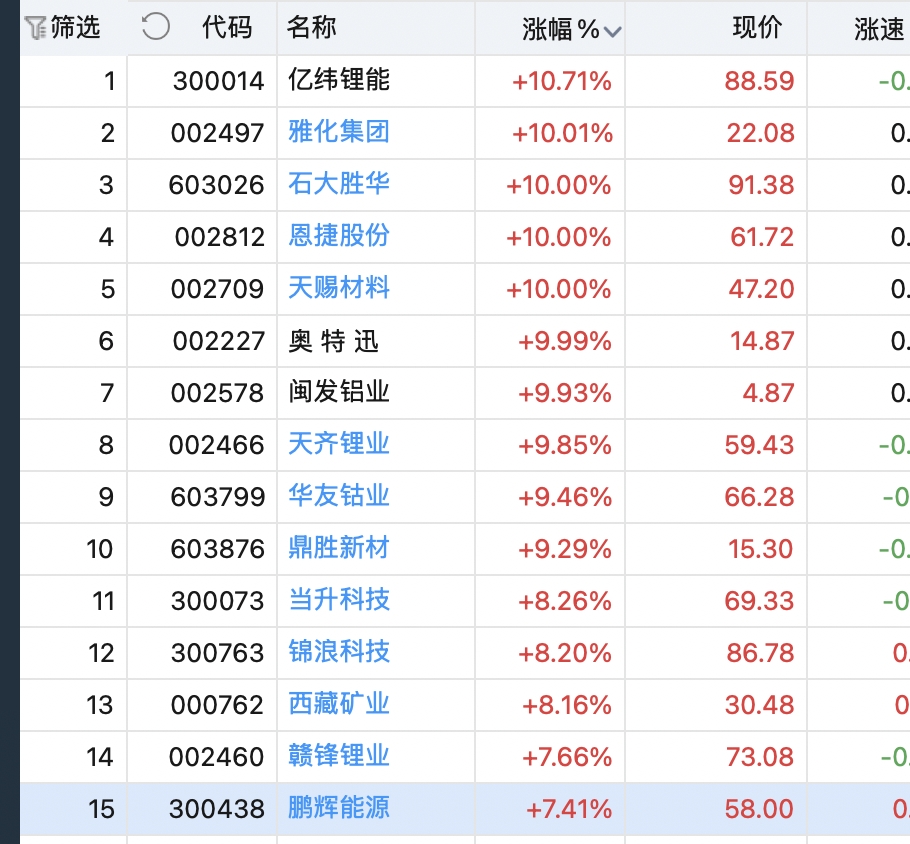Click price 91.38
Screen dimensions: 910x844
761,186
